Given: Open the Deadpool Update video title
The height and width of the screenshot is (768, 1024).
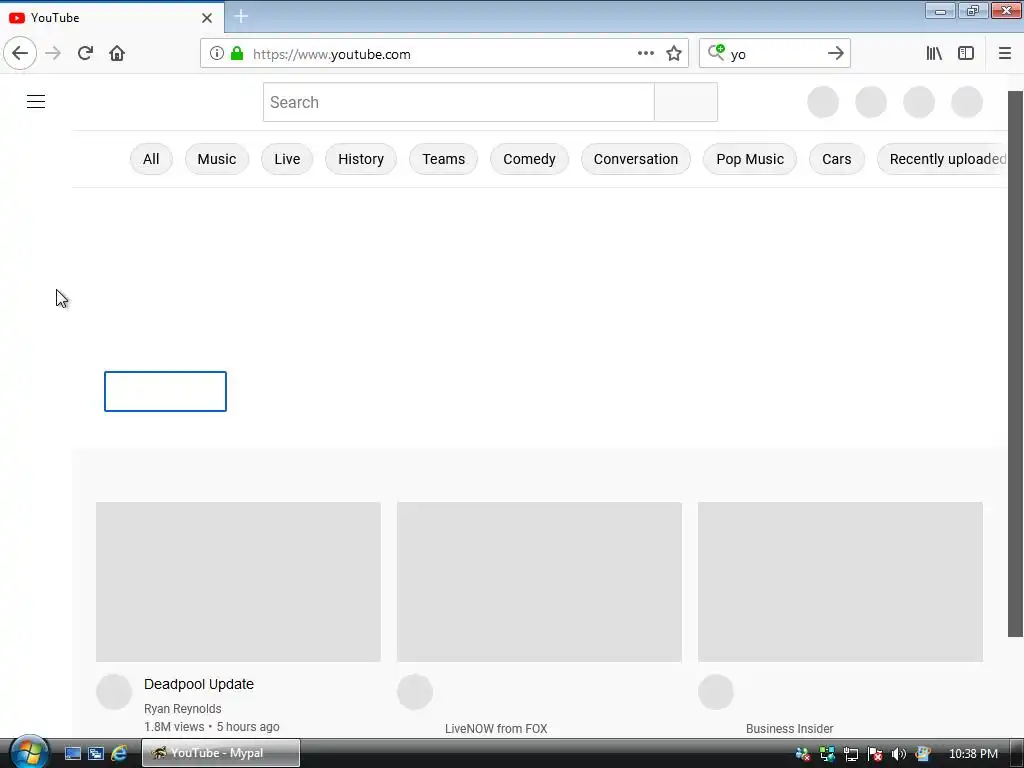Looking at the screenshot, I should click(x=199, y=684).
